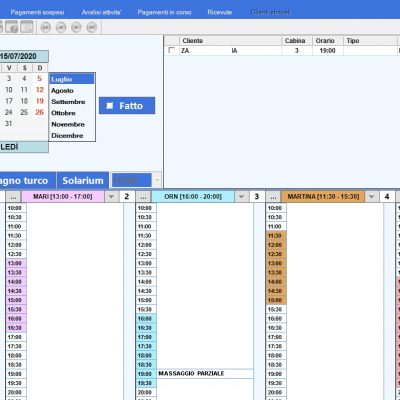The image size is (400, 400).
Task: Click 16:30 slot in MARI column
Action: (x=16, y=328)
